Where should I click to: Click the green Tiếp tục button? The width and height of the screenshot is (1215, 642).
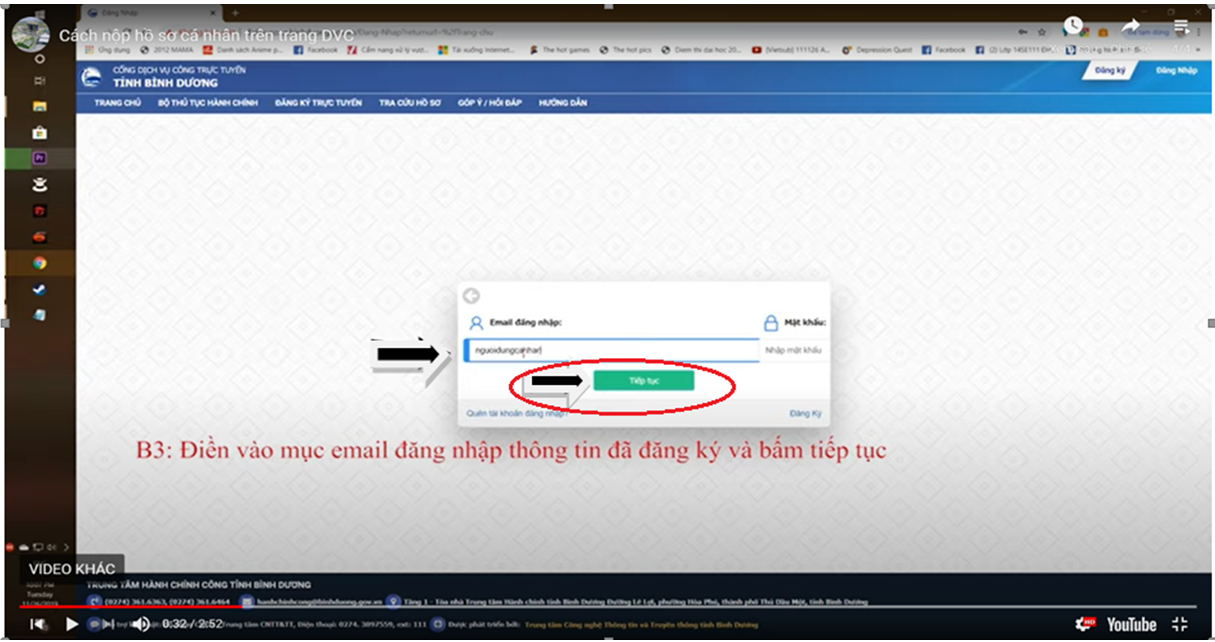tap(643, 381)
